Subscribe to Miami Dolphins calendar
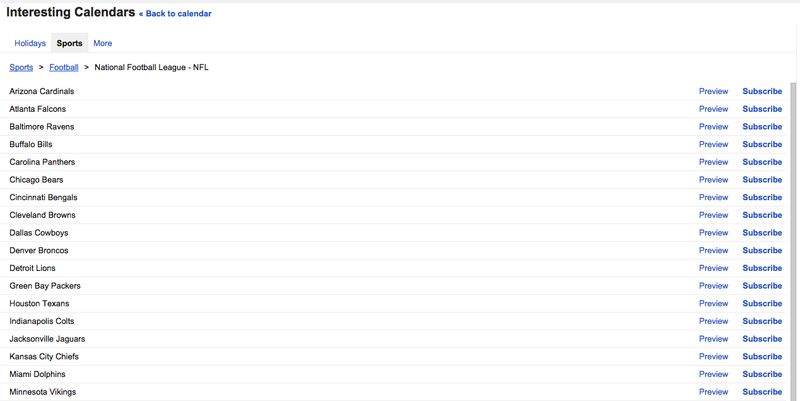This screenshot has width=800, height=401. (x=762, y=374)
